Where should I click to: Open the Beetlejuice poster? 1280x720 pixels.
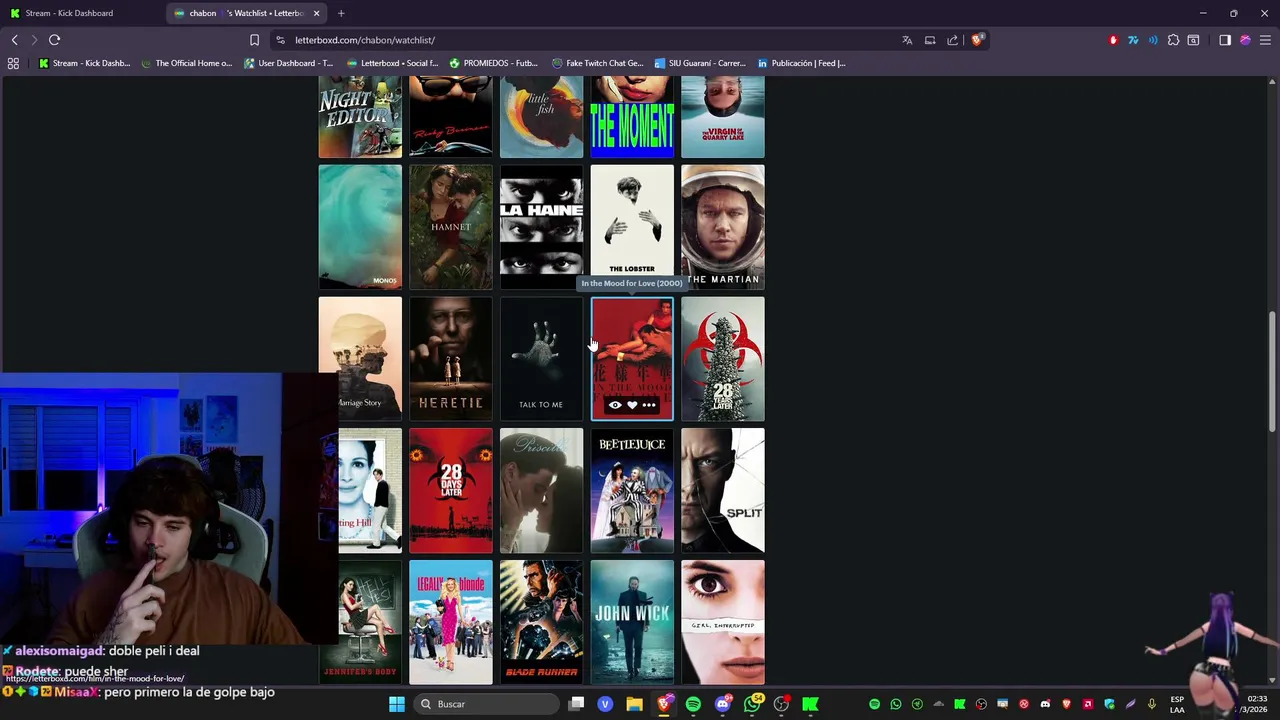pyautogui.click(x=632, y=491)
